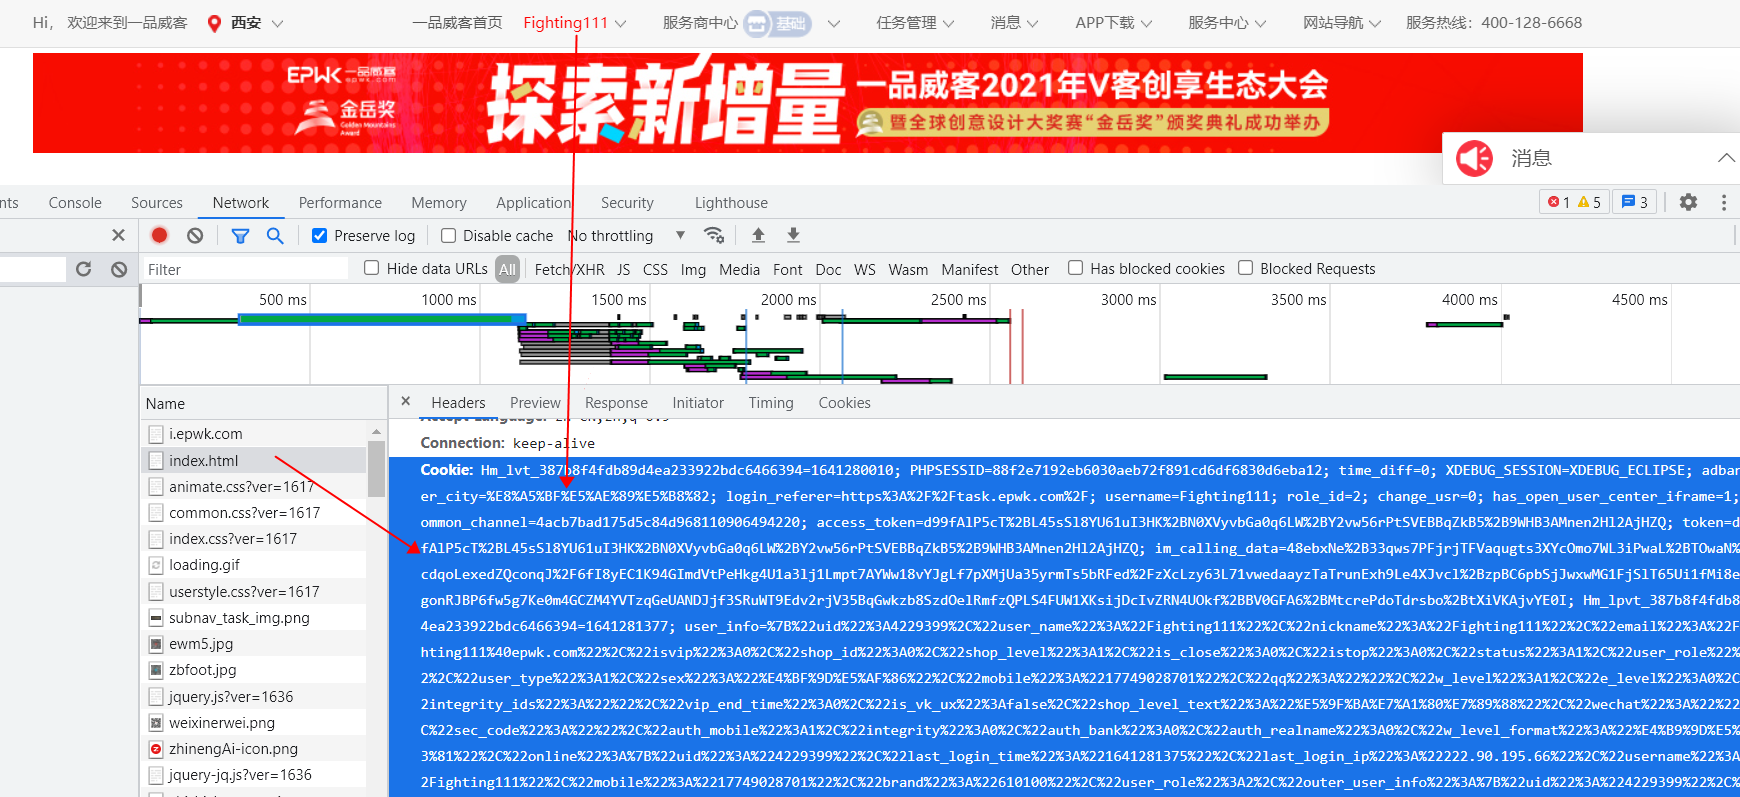Screen dimensions: 1740x797
Task: Open DevTools settings gear icon
Action: pyautogui.click(x=1688, y=202)
